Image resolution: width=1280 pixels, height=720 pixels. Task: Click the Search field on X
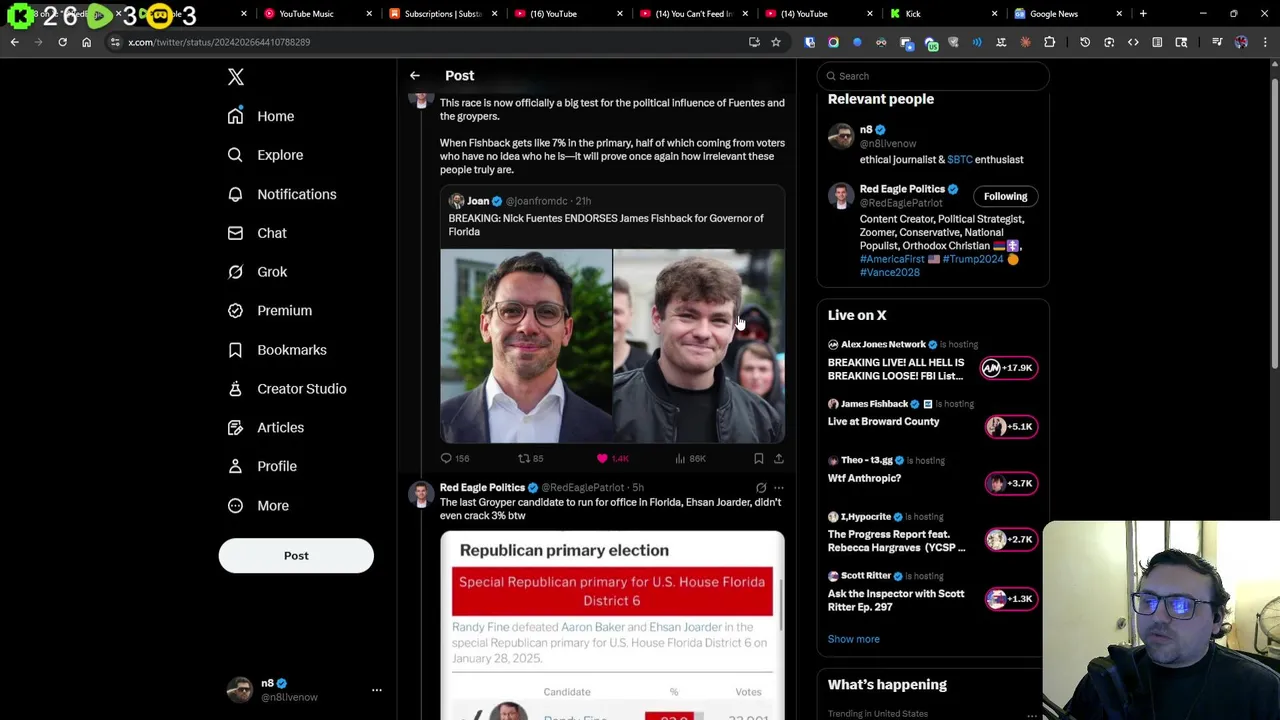(x=932, y=76)
